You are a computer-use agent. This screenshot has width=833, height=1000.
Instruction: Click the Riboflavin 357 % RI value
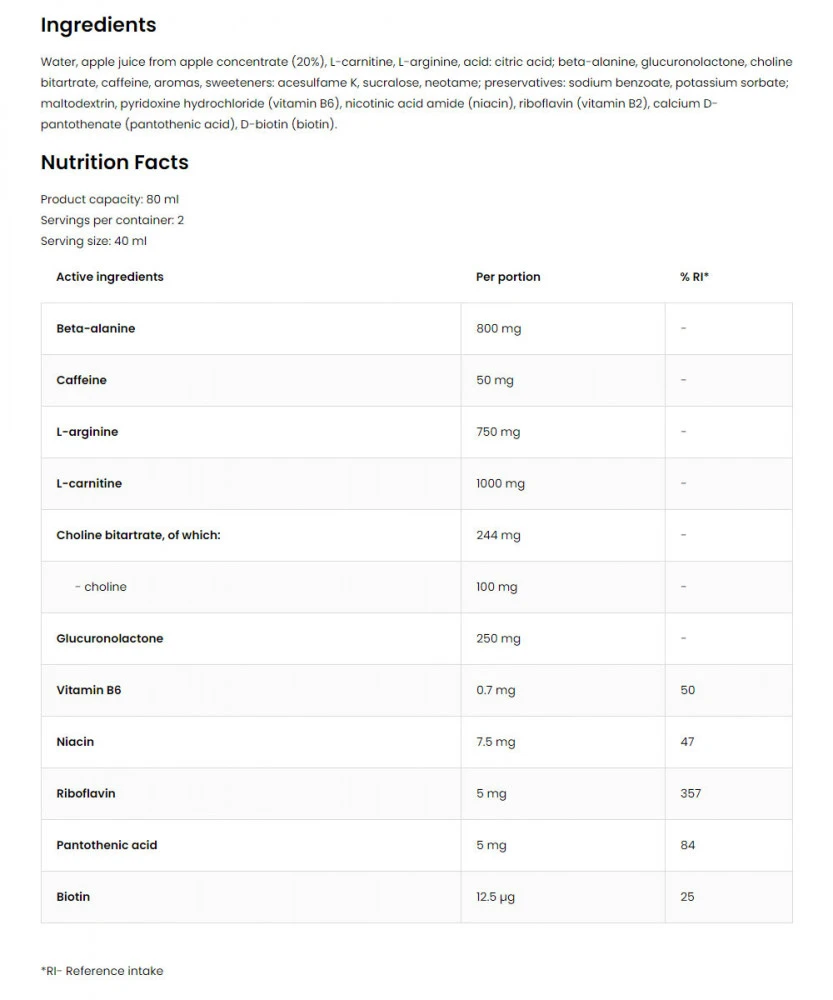click(690, 794)
